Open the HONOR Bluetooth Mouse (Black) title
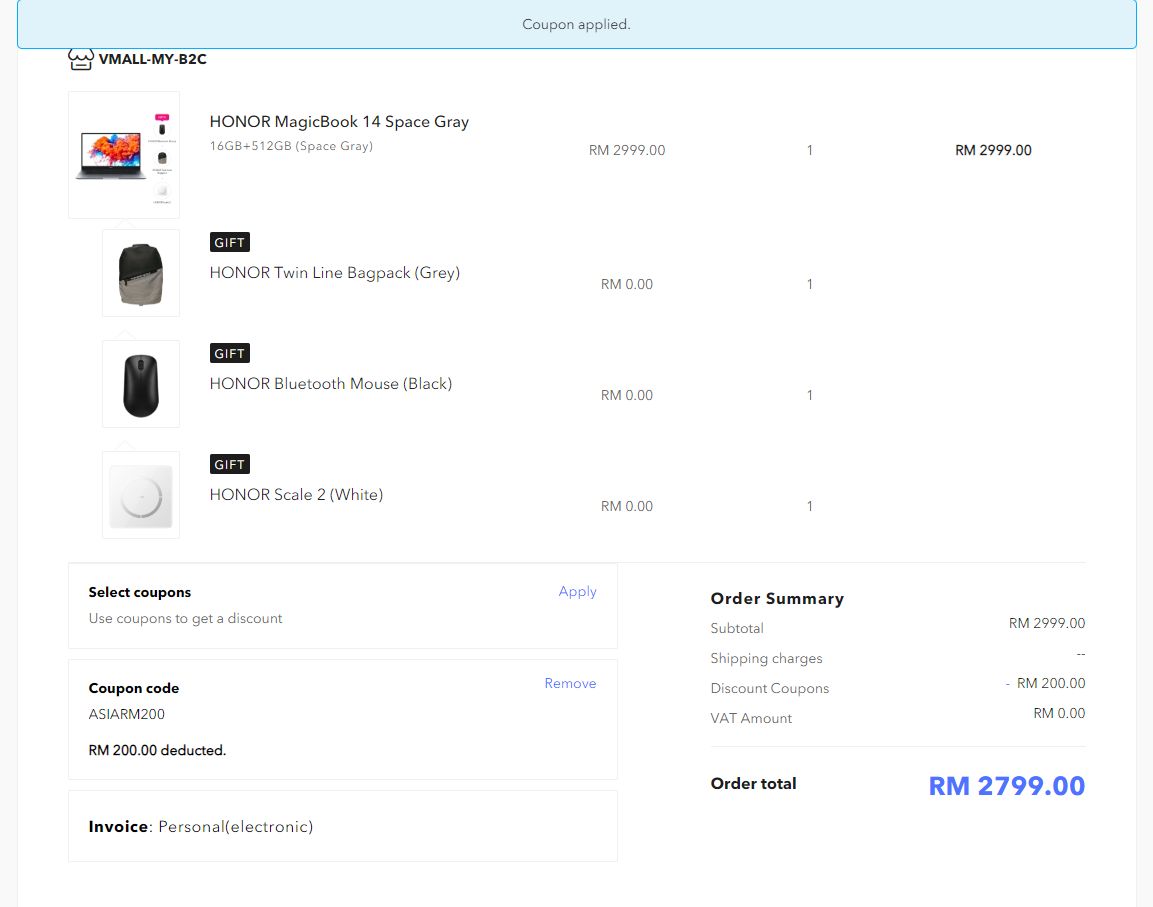Image resolution: width=1153 pixels, height=907 pixels. click(x=330, y=384)
